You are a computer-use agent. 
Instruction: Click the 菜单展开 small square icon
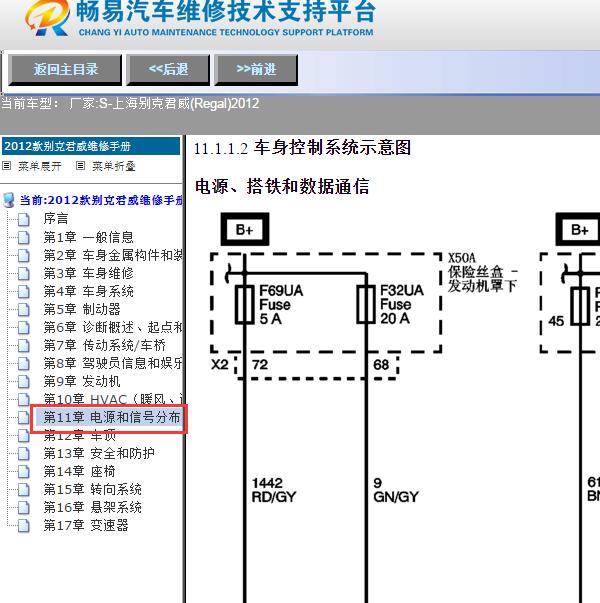(x=7, y=166)
